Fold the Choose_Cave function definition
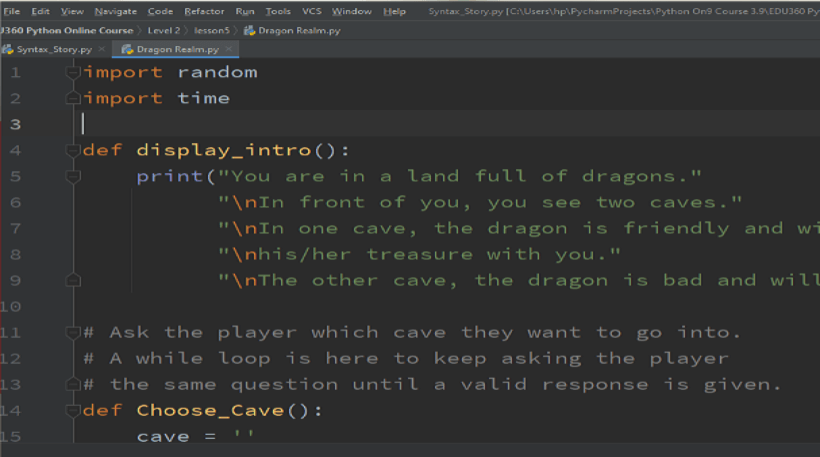 (x=73, y=410)
